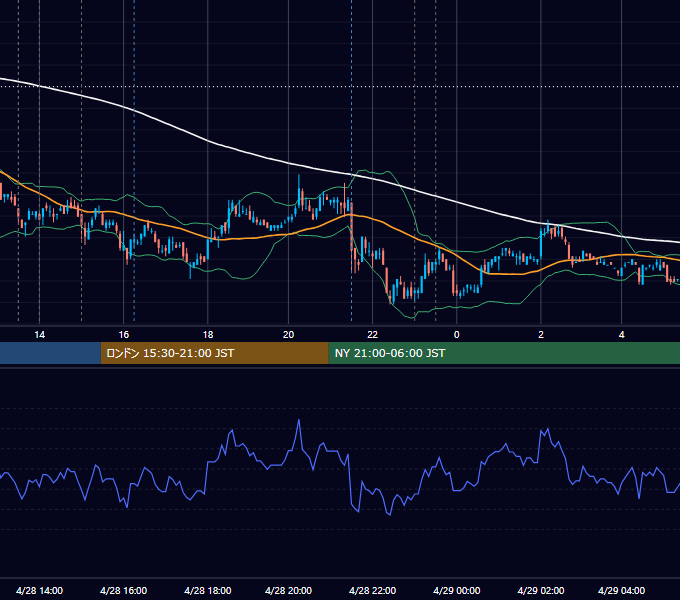680x600 pixels.
Task: Click the 4/28 16:00 time label
Action: (124, 590)
